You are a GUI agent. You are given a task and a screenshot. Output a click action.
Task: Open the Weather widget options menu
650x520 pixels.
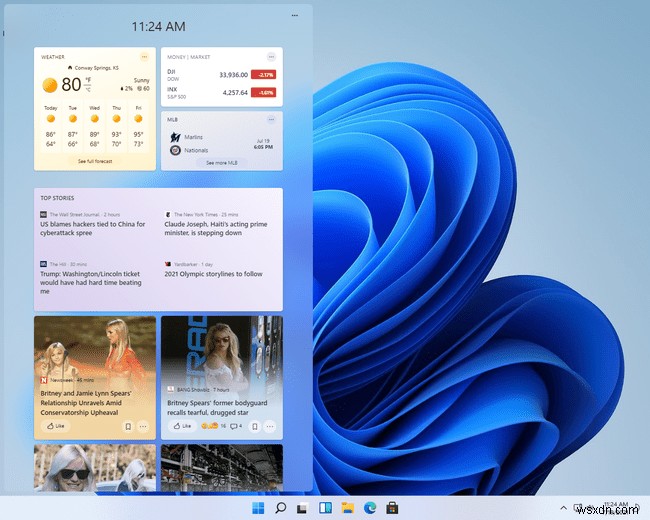coord(144,57)
